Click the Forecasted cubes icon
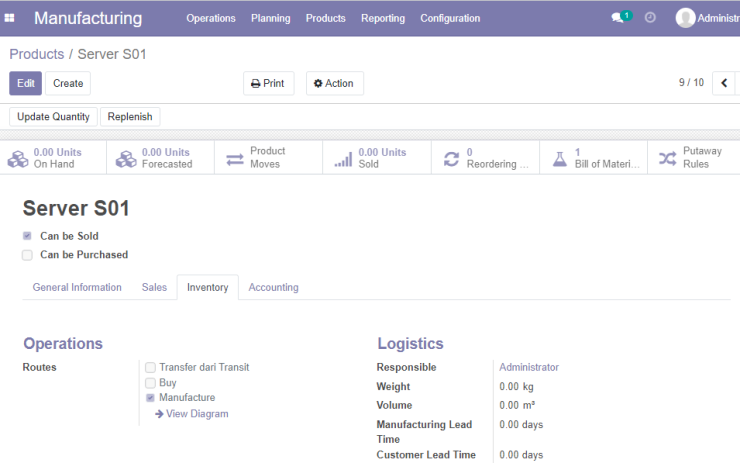This screenshot has height=463, width=740. coord(126,159)
